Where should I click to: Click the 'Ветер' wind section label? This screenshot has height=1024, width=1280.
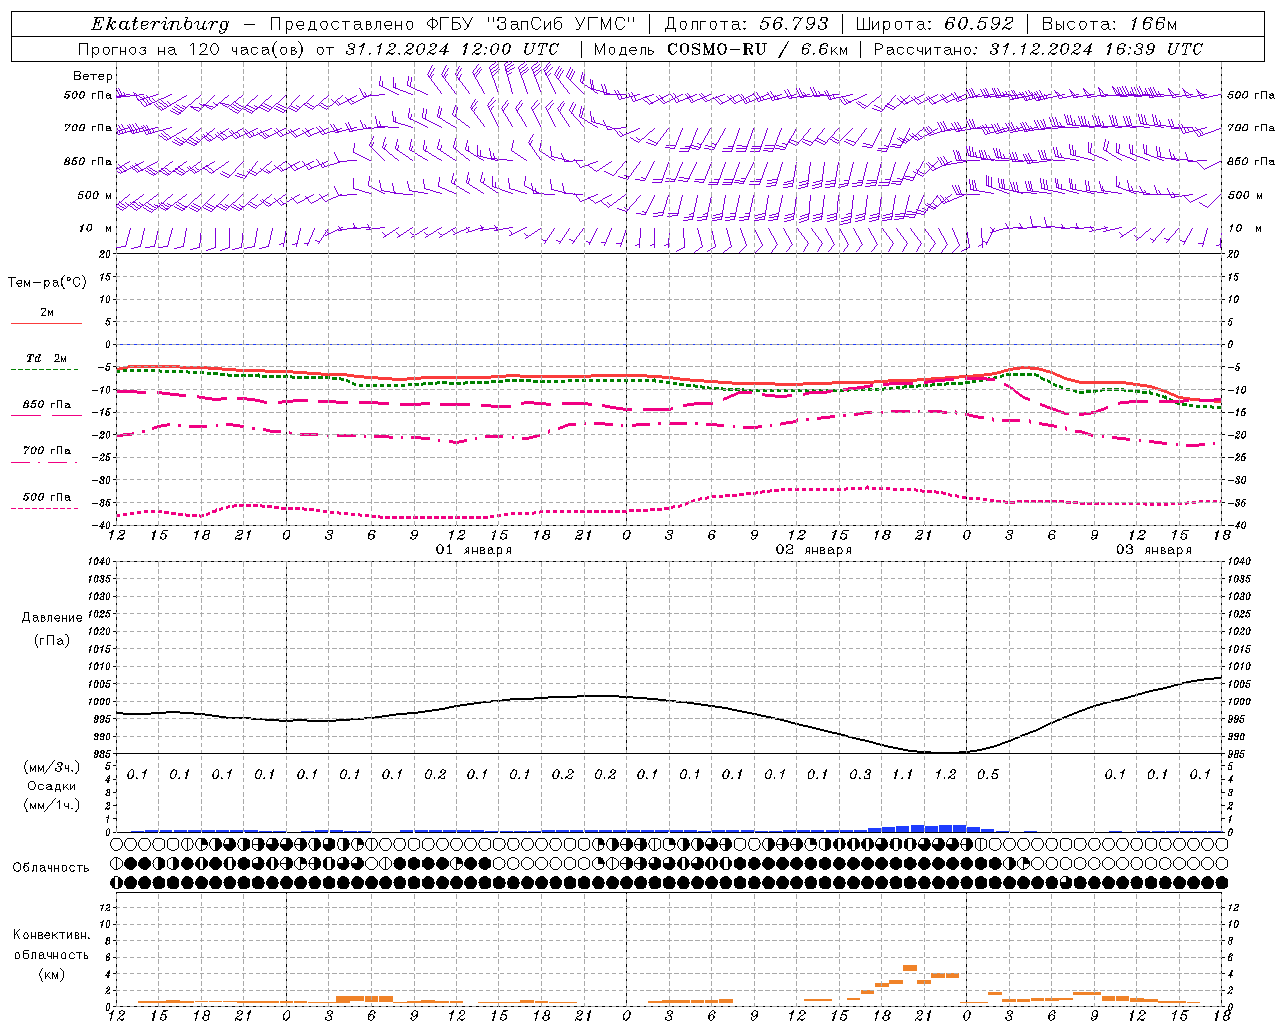(x=93, y=76)
